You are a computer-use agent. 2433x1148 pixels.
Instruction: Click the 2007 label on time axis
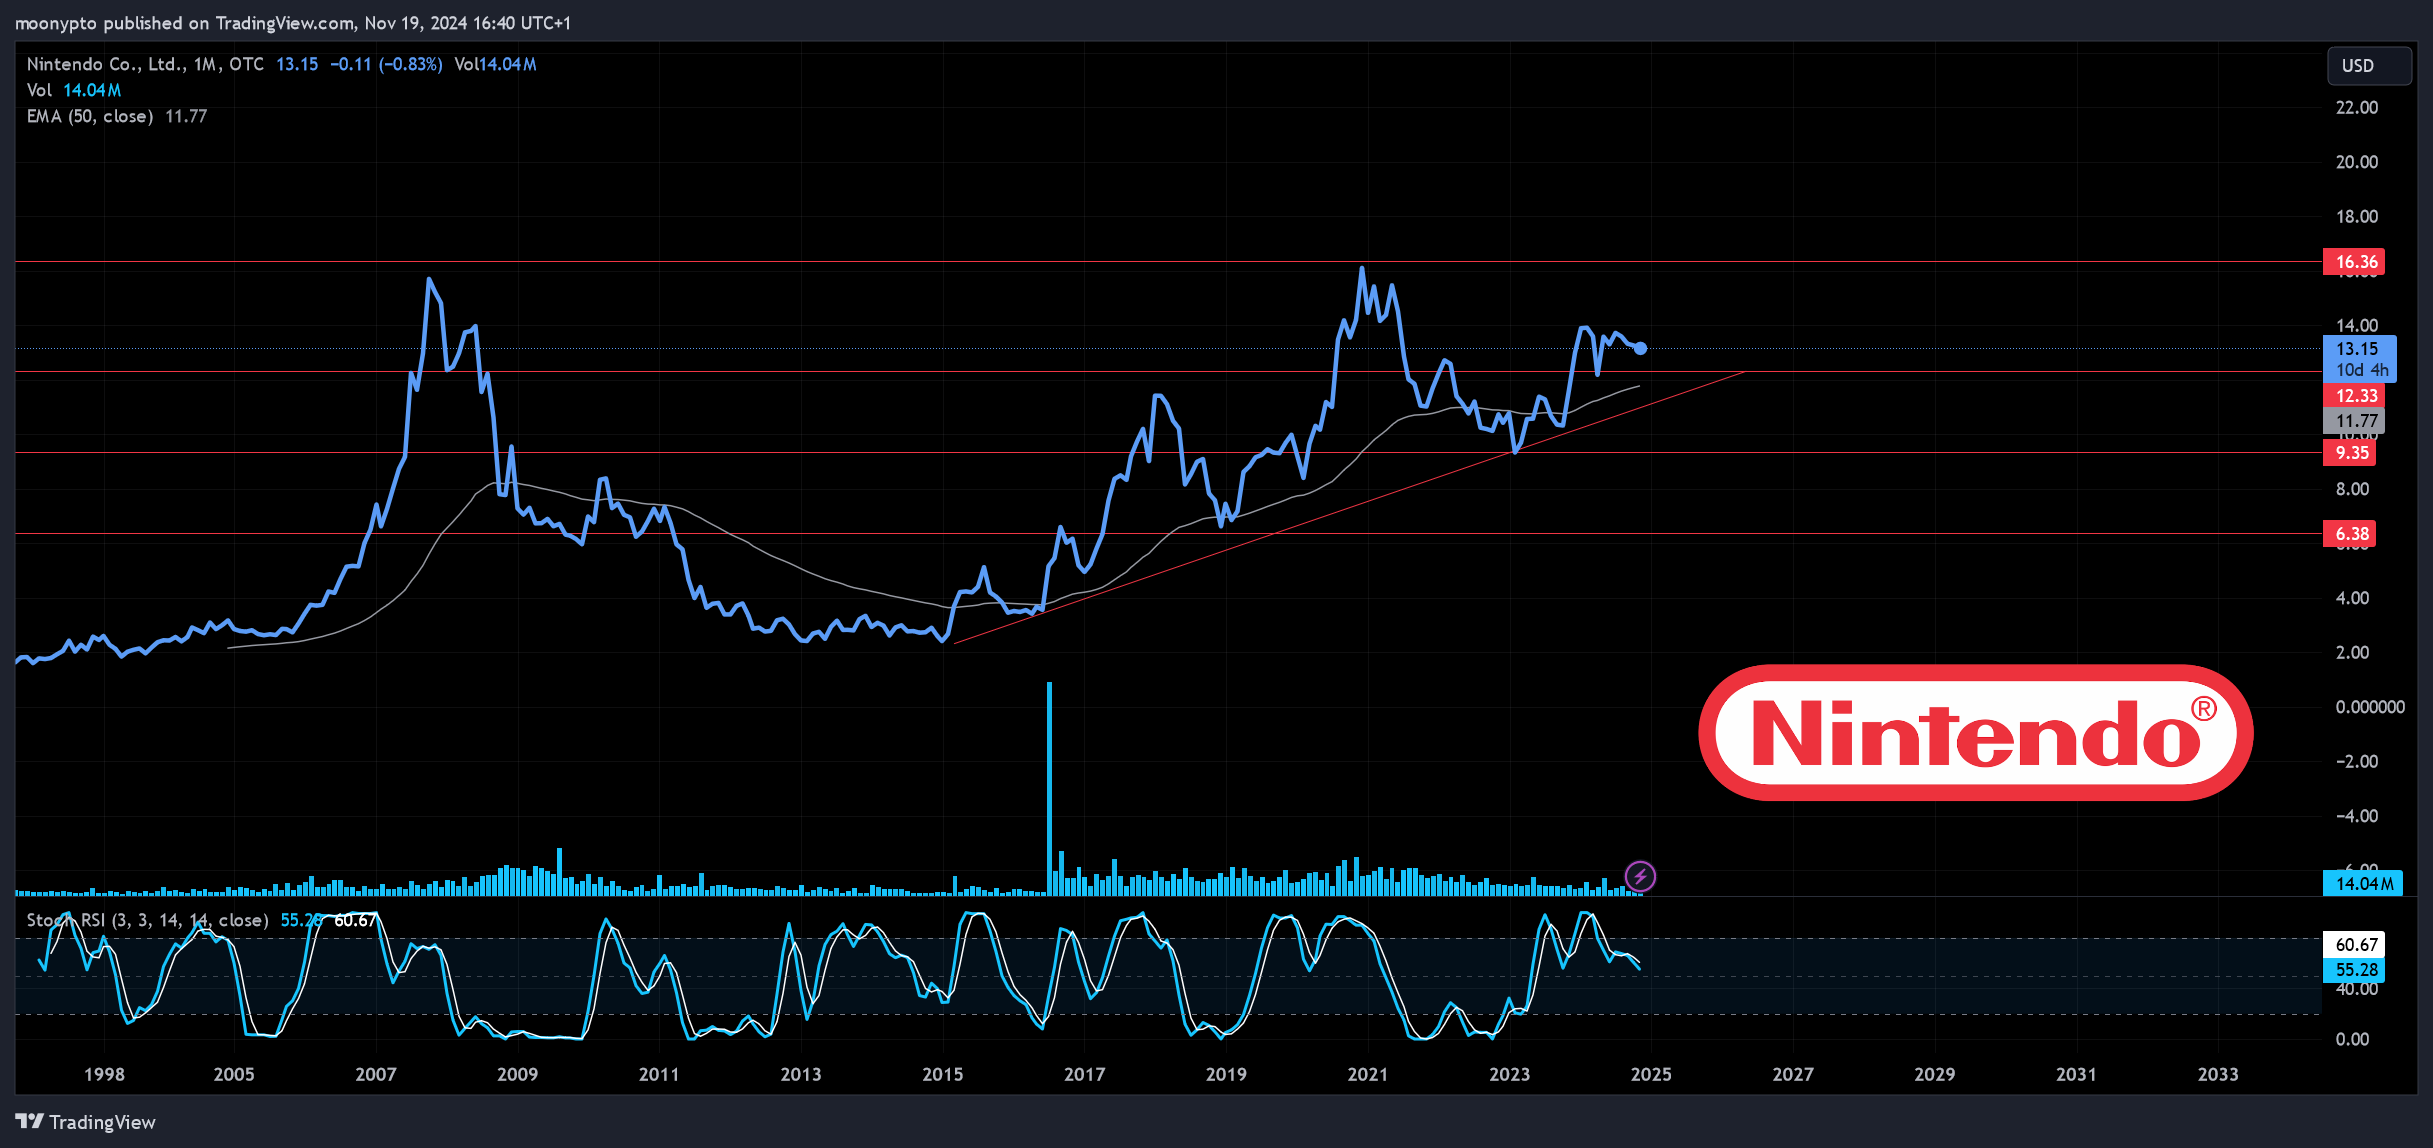tap(376, 1074)
